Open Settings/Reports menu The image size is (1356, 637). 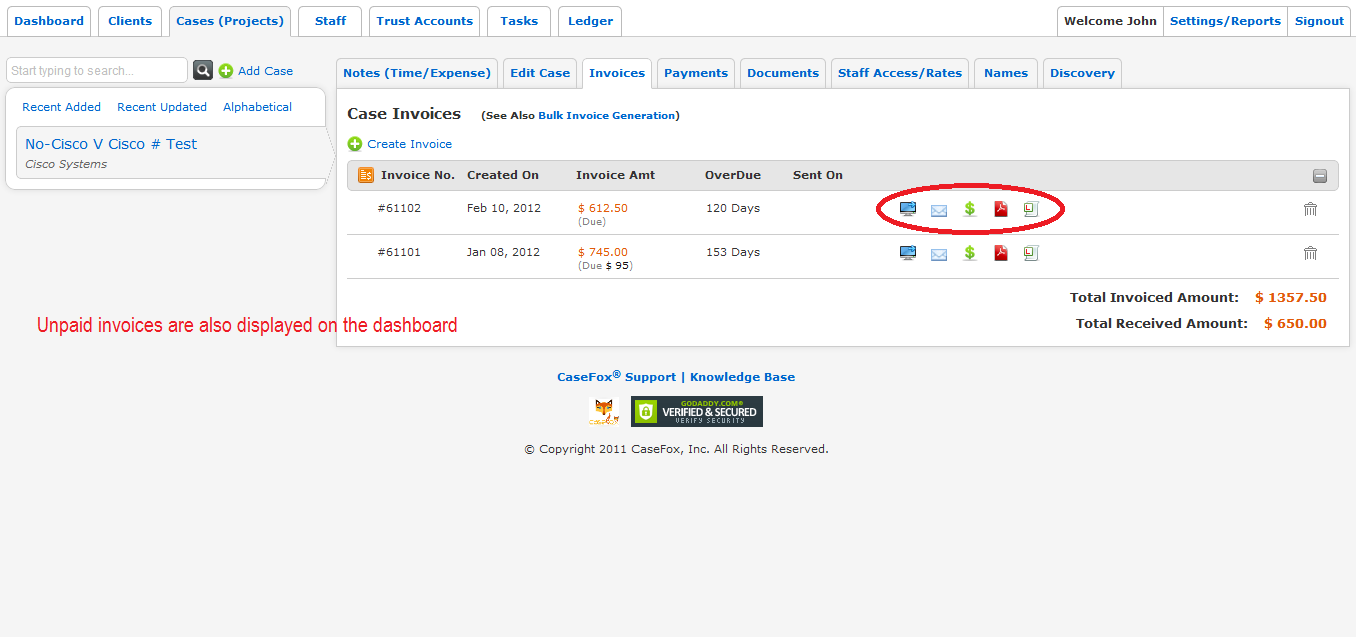(1225, 21)
